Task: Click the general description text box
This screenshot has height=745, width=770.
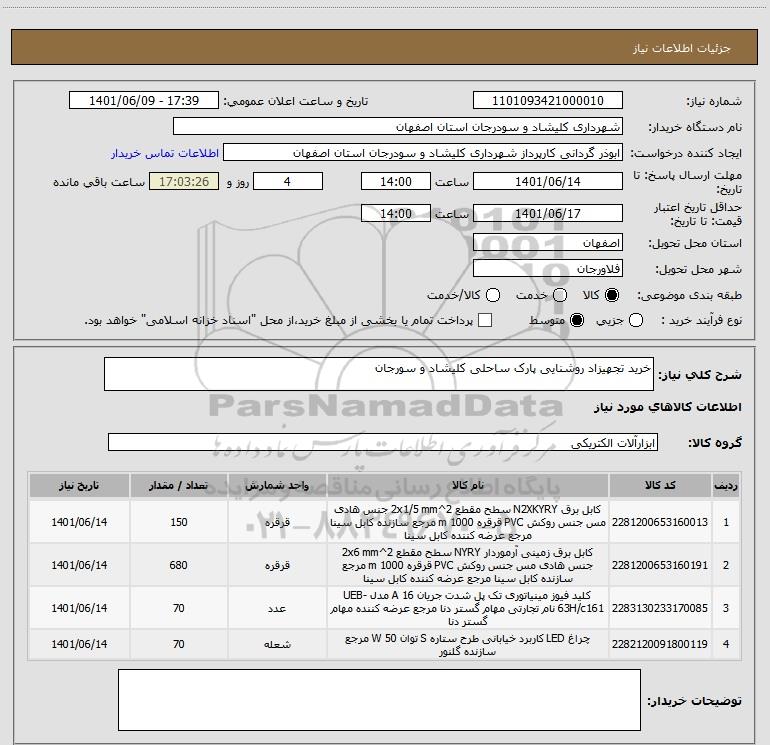Action: point(379,374)
